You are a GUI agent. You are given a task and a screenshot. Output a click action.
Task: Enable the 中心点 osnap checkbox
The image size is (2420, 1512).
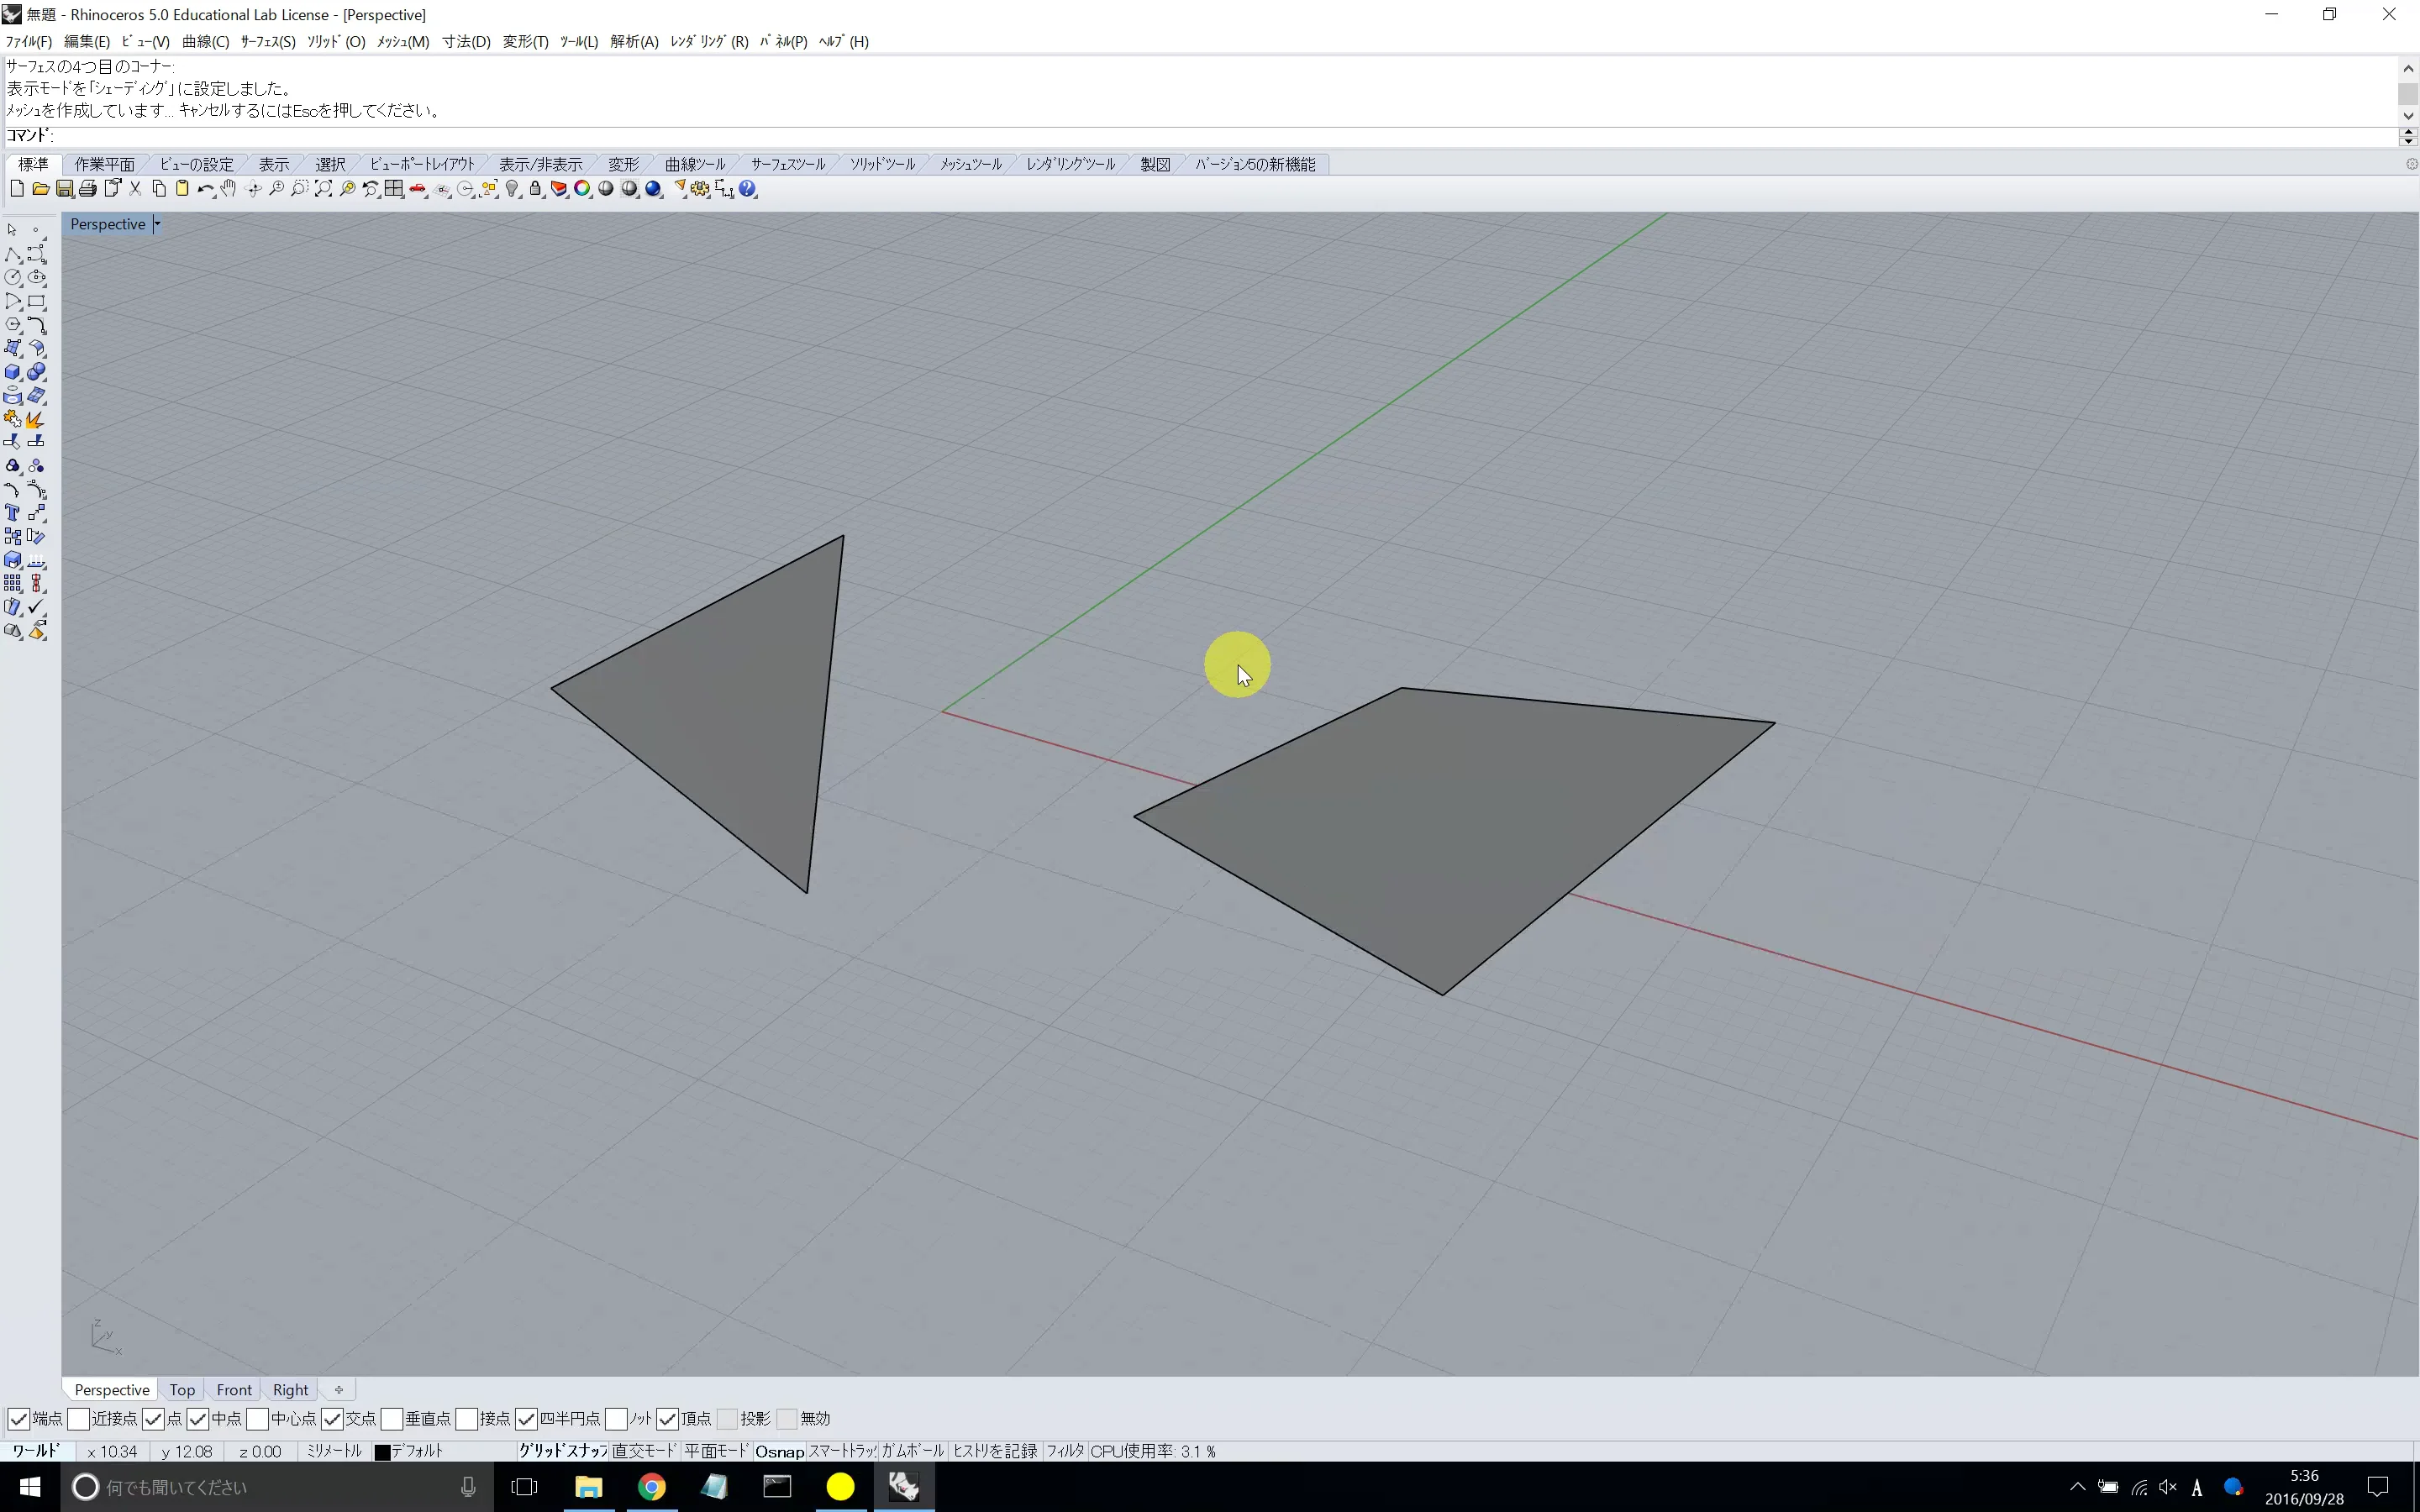tap(257, 1418)
